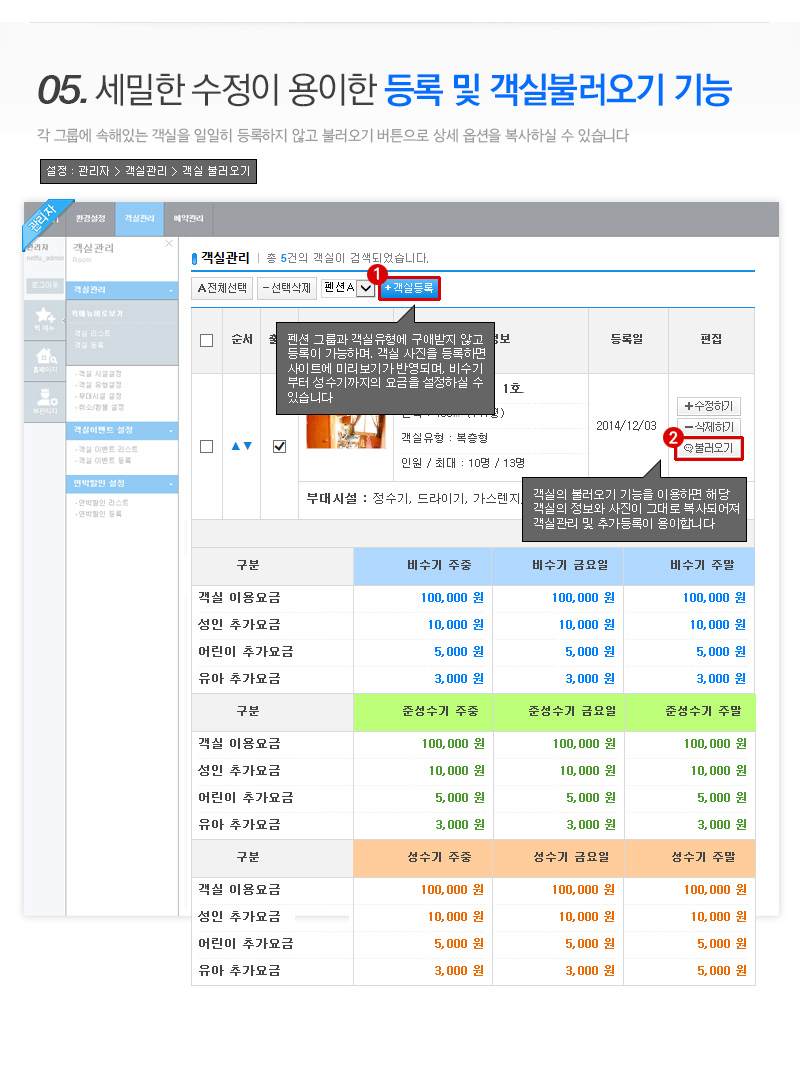Click the 편집 column header

point(711,339)
